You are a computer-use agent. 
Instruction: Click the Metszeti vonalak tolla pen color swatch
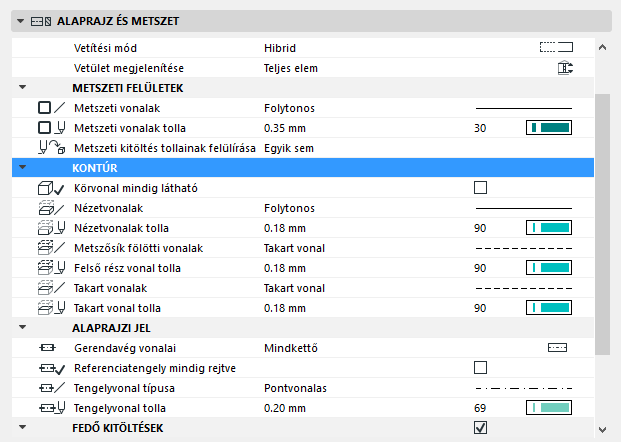548,128
